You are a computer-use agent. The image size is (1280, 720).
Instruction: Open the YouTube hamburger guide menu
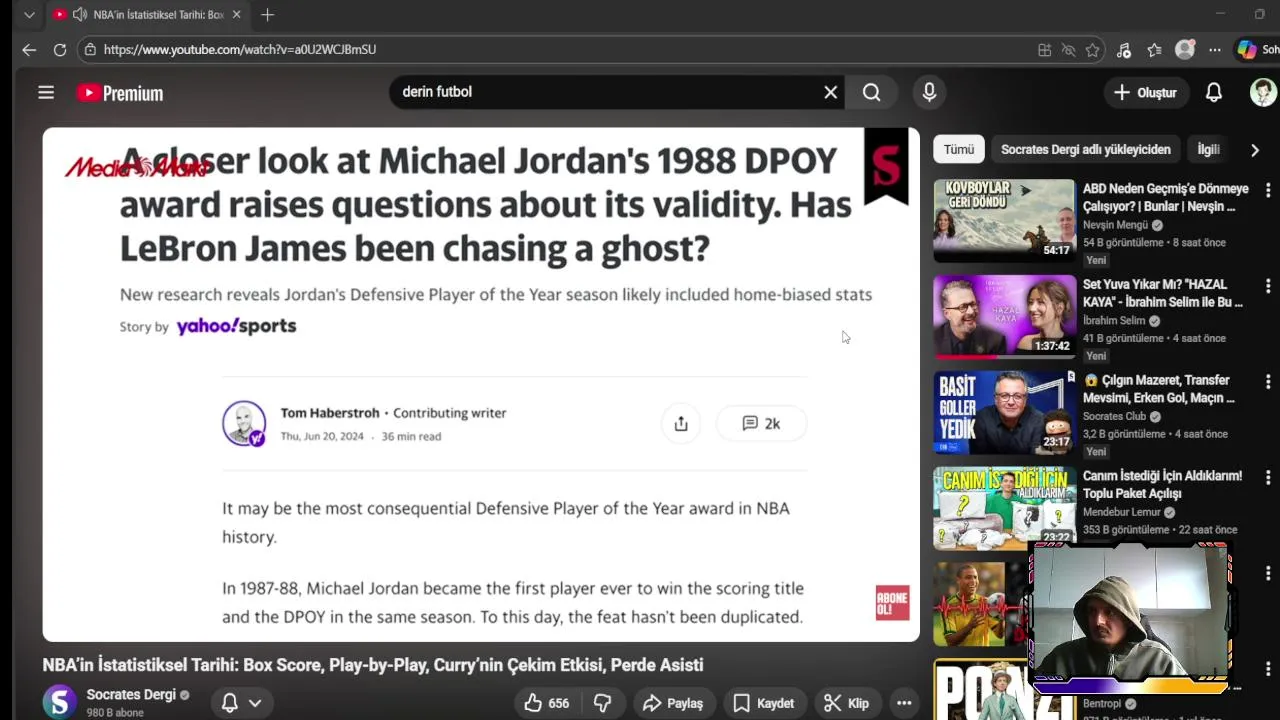[x=46, y=92]
